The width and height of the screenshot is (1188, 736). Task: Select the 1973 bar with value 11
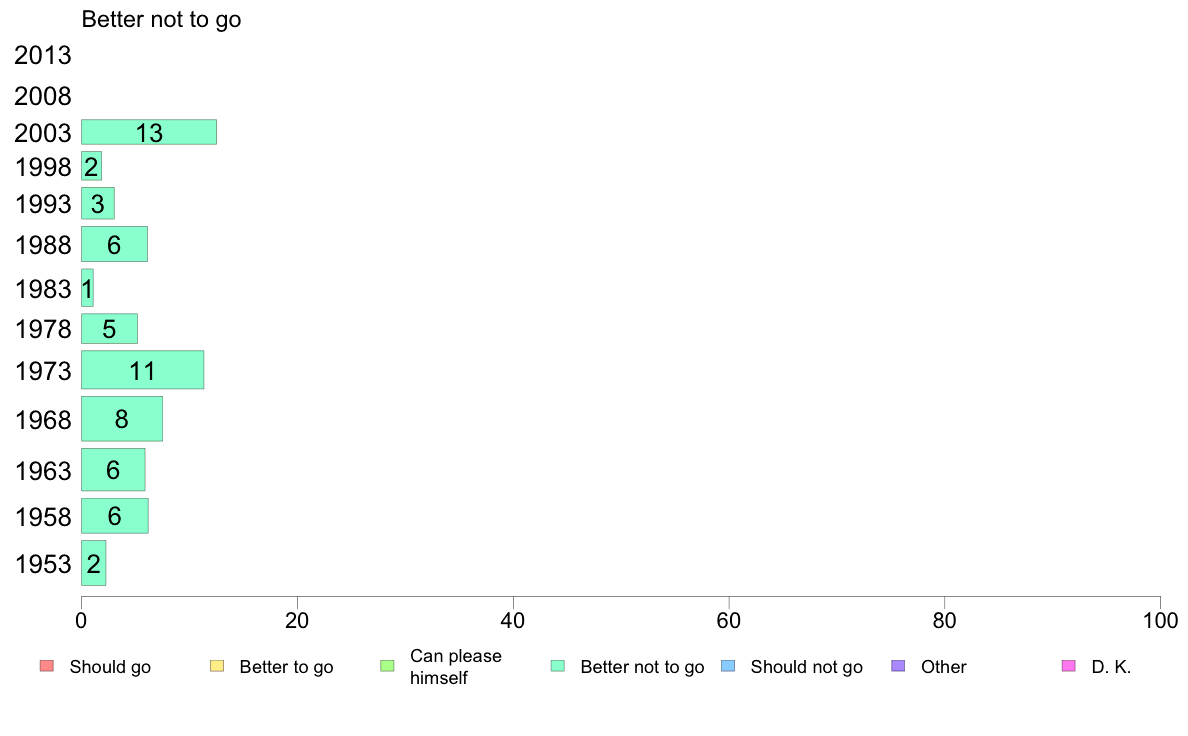(142, 370)
